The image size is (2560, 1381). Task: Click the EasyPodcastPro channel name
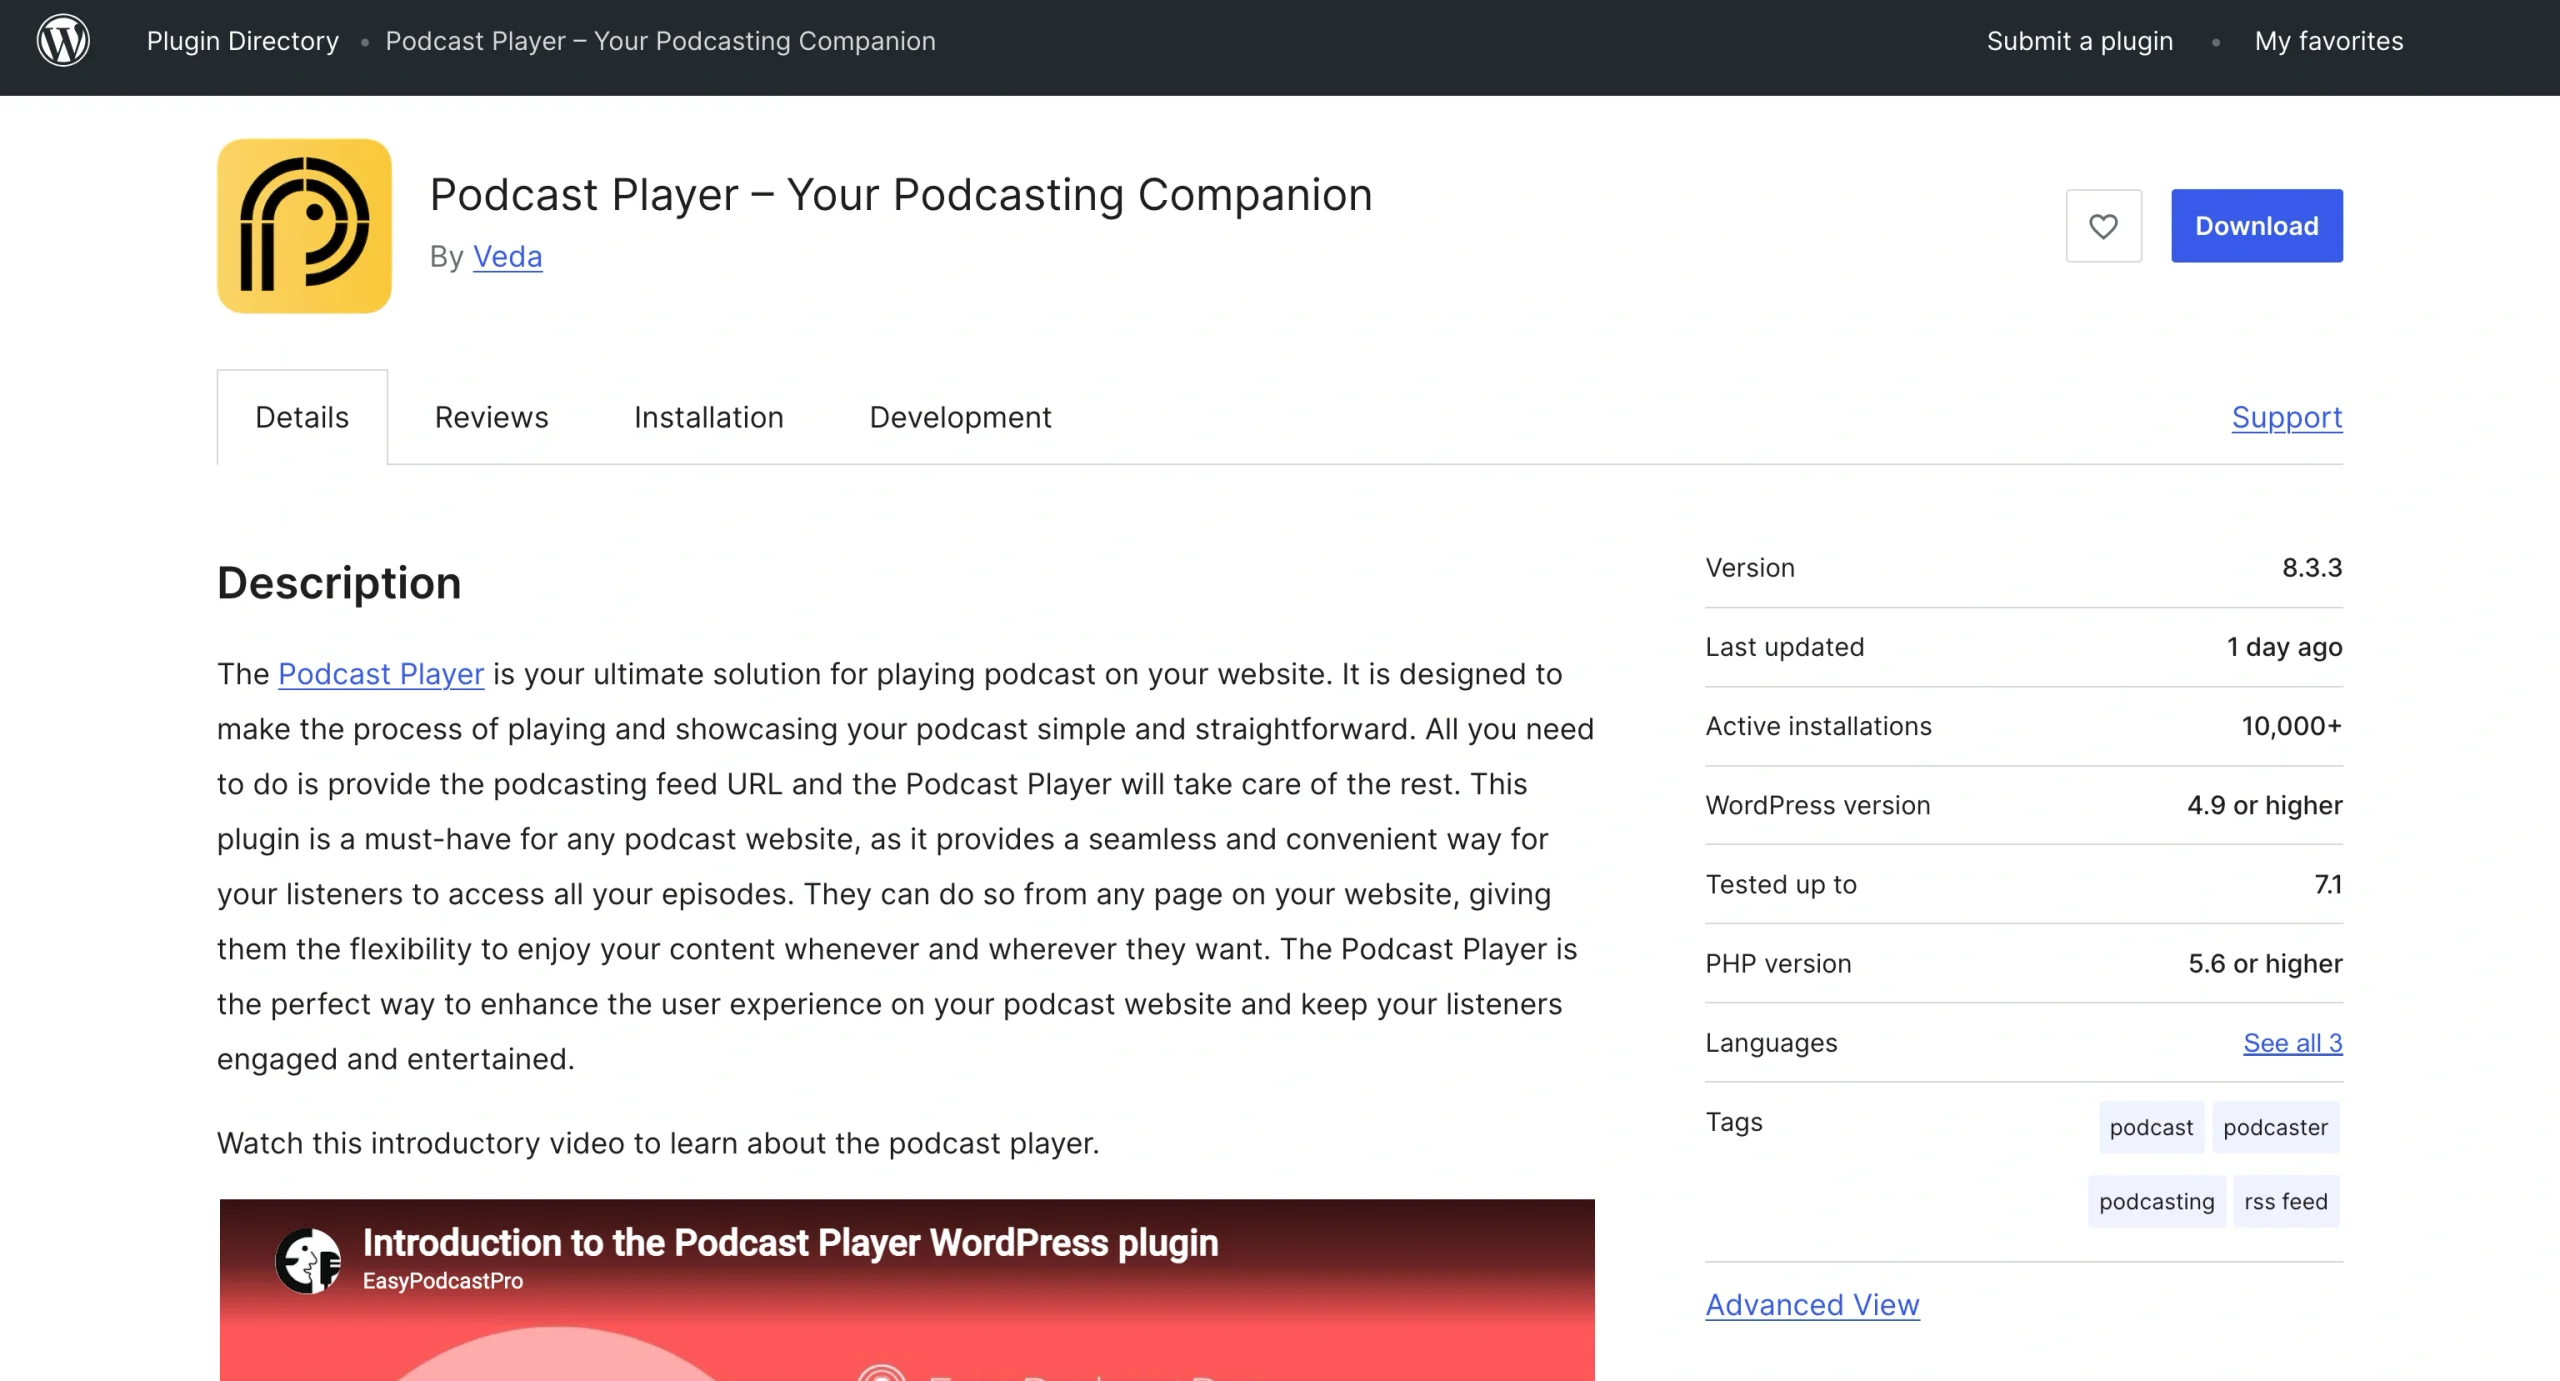[x=442, y=1281]
